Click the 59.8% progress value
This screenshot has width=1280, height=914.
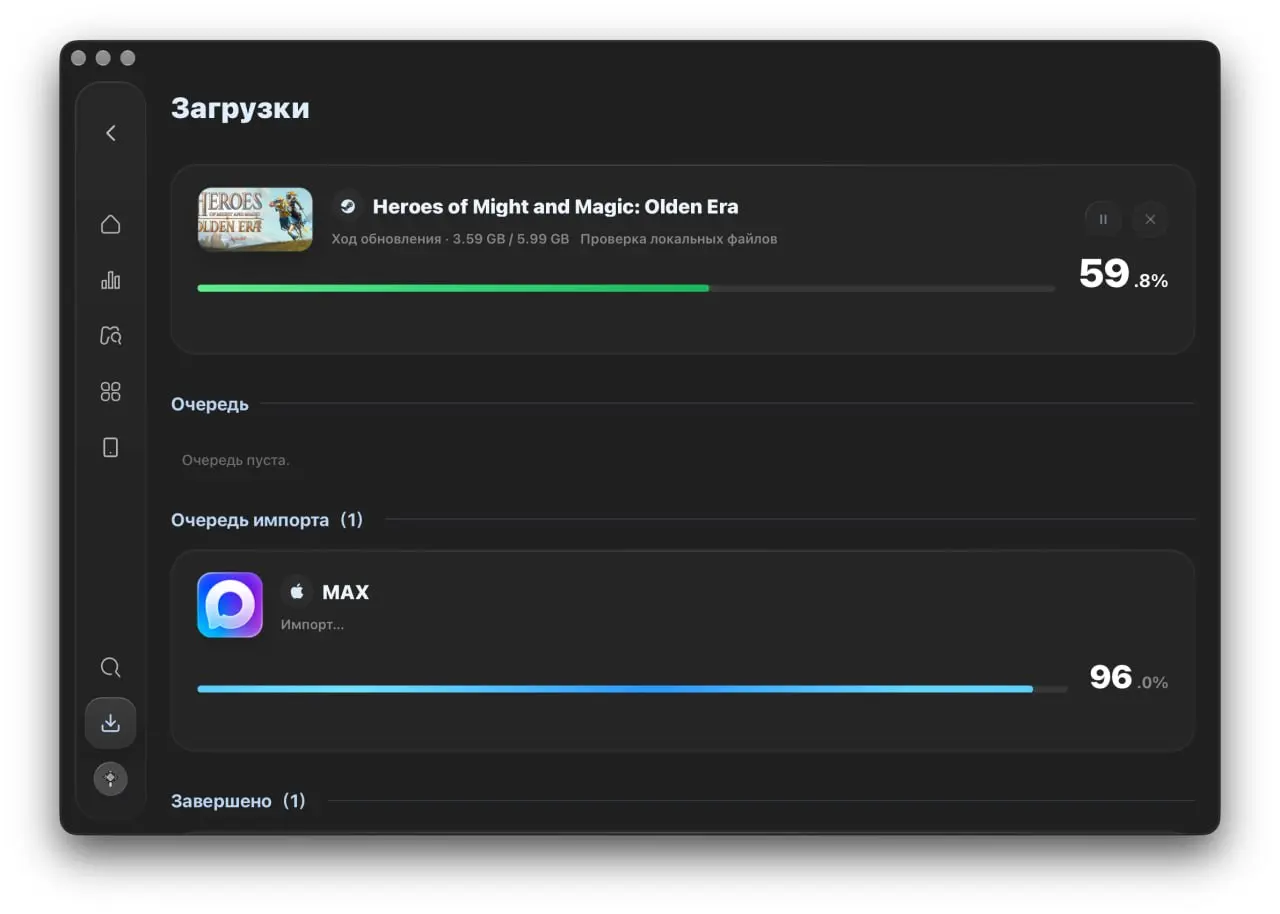pos(1124,274)
